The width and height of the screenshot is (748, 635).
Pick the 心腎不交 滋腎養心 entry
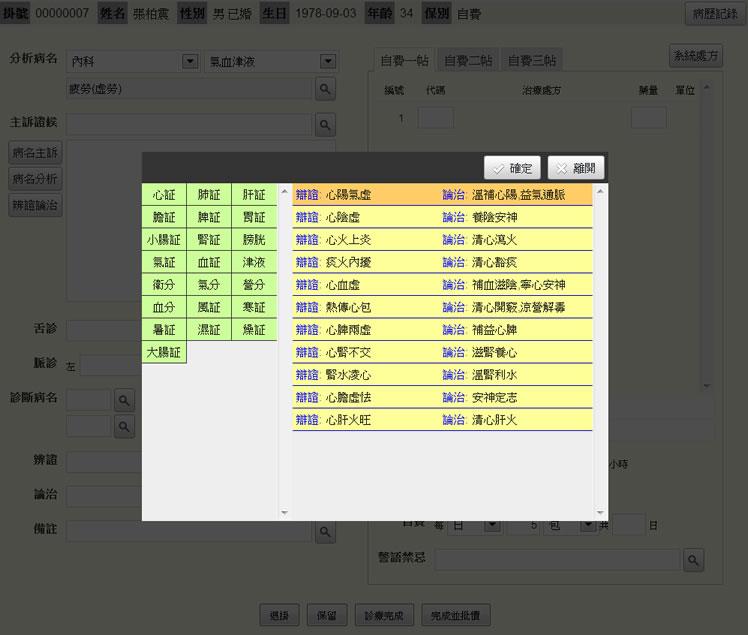(441, 353)
